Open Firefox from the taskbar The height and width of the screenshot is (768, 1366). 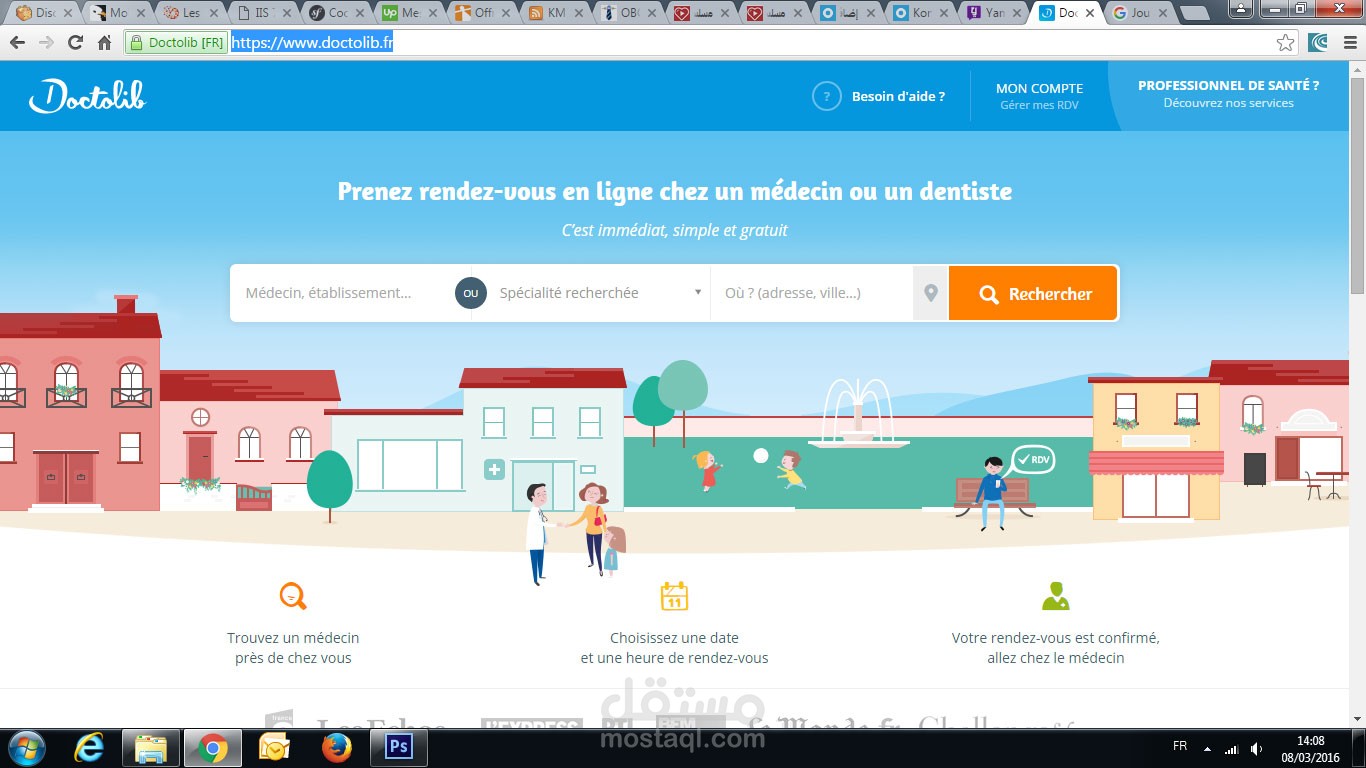tap(337, 748)
